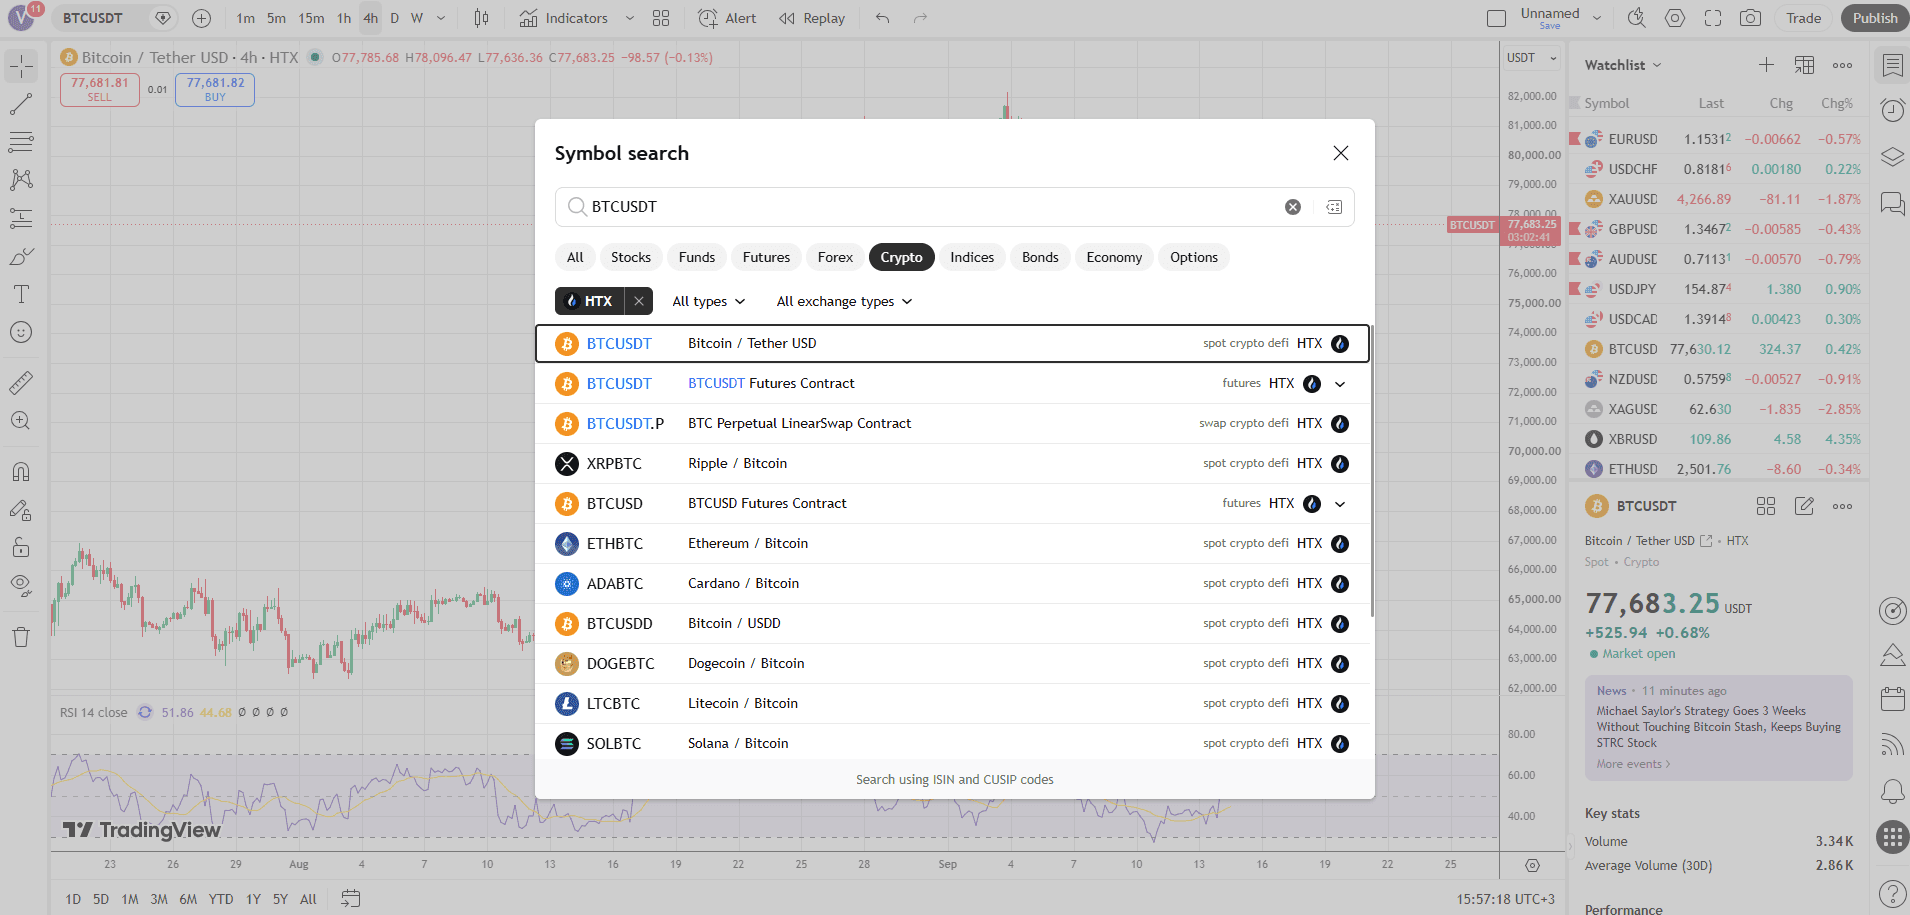The height and width of the screenshot is (915, 1910).
Task: Open the Watchlist name dropdown
Action: tap(1623, 65)
